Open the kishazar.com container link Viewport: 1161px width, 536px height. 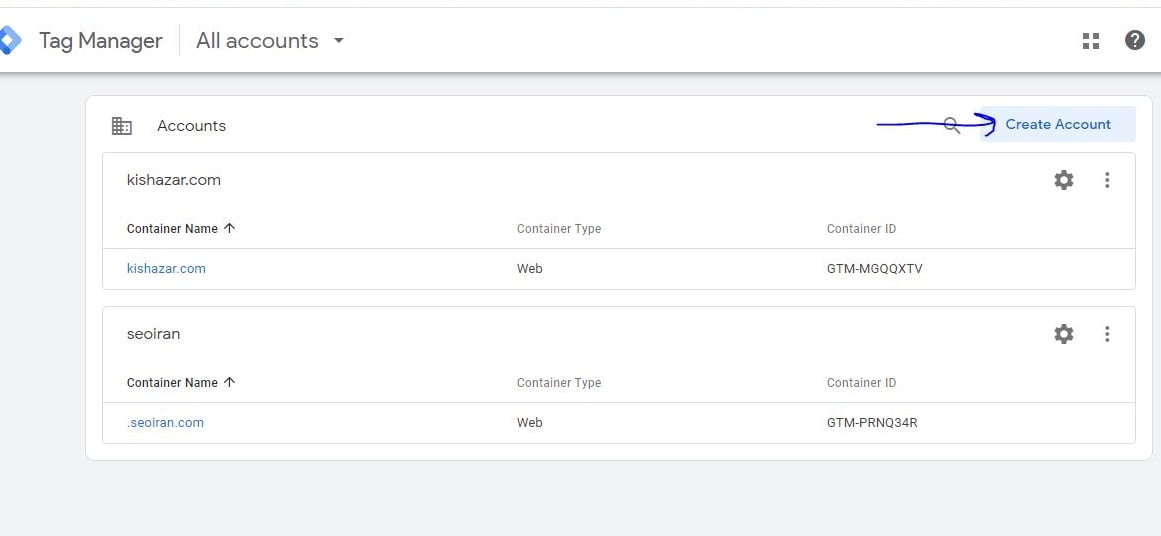point(167,269)
